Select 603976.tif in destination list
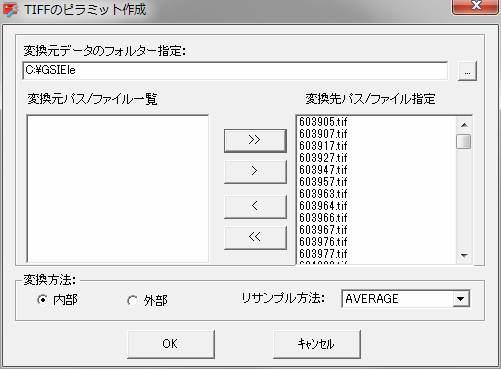Screen dimensions: 501x369 point(323,242)
